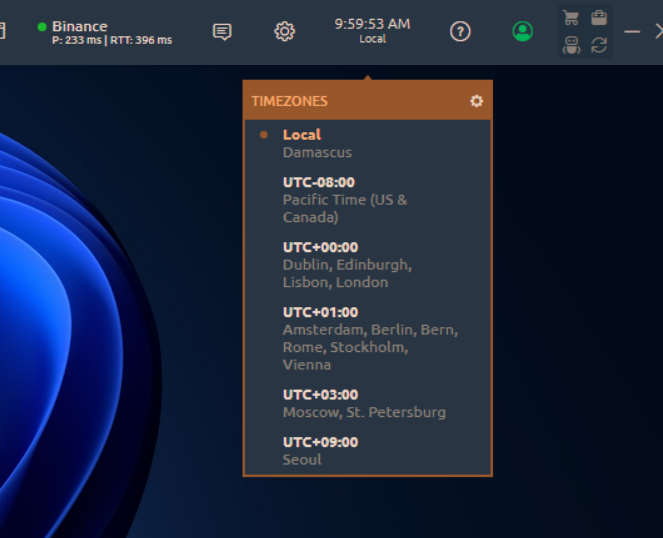
Task: Pick the UTC+09:00 Seoul timezone
Action: point(320,450)
